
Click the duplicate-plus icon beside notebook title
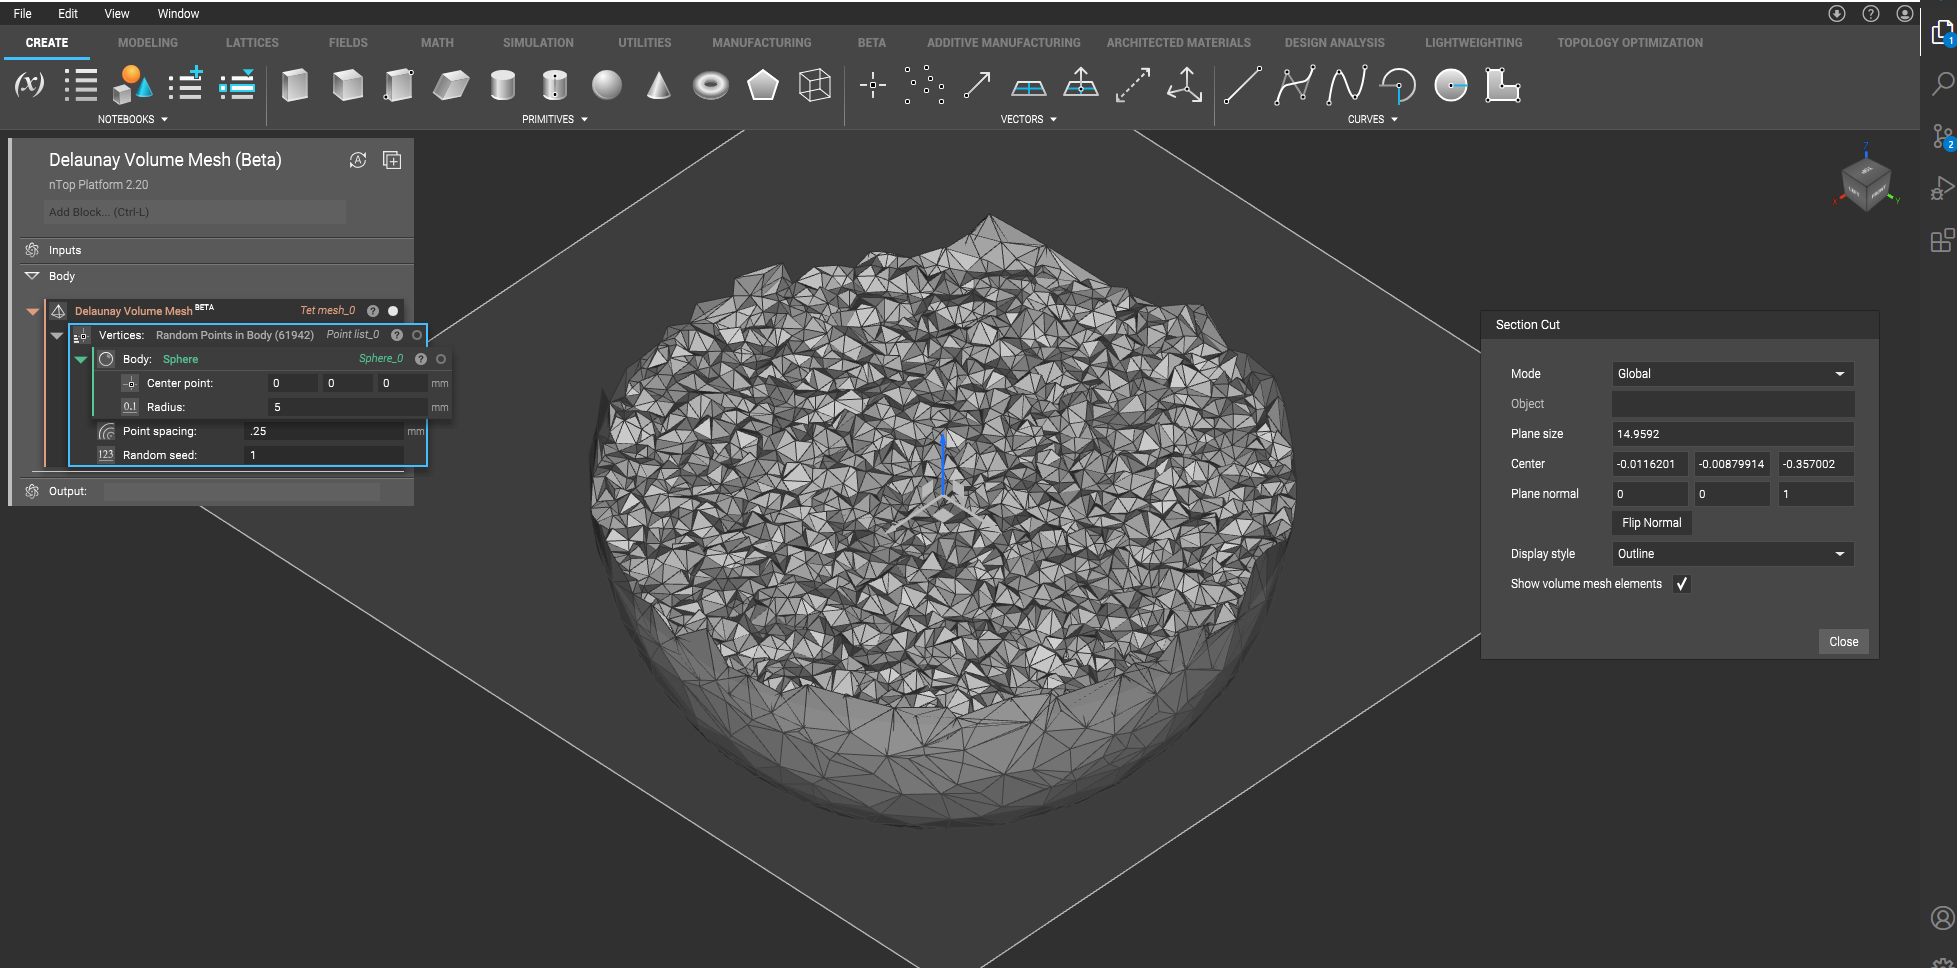tap(392, 160)
